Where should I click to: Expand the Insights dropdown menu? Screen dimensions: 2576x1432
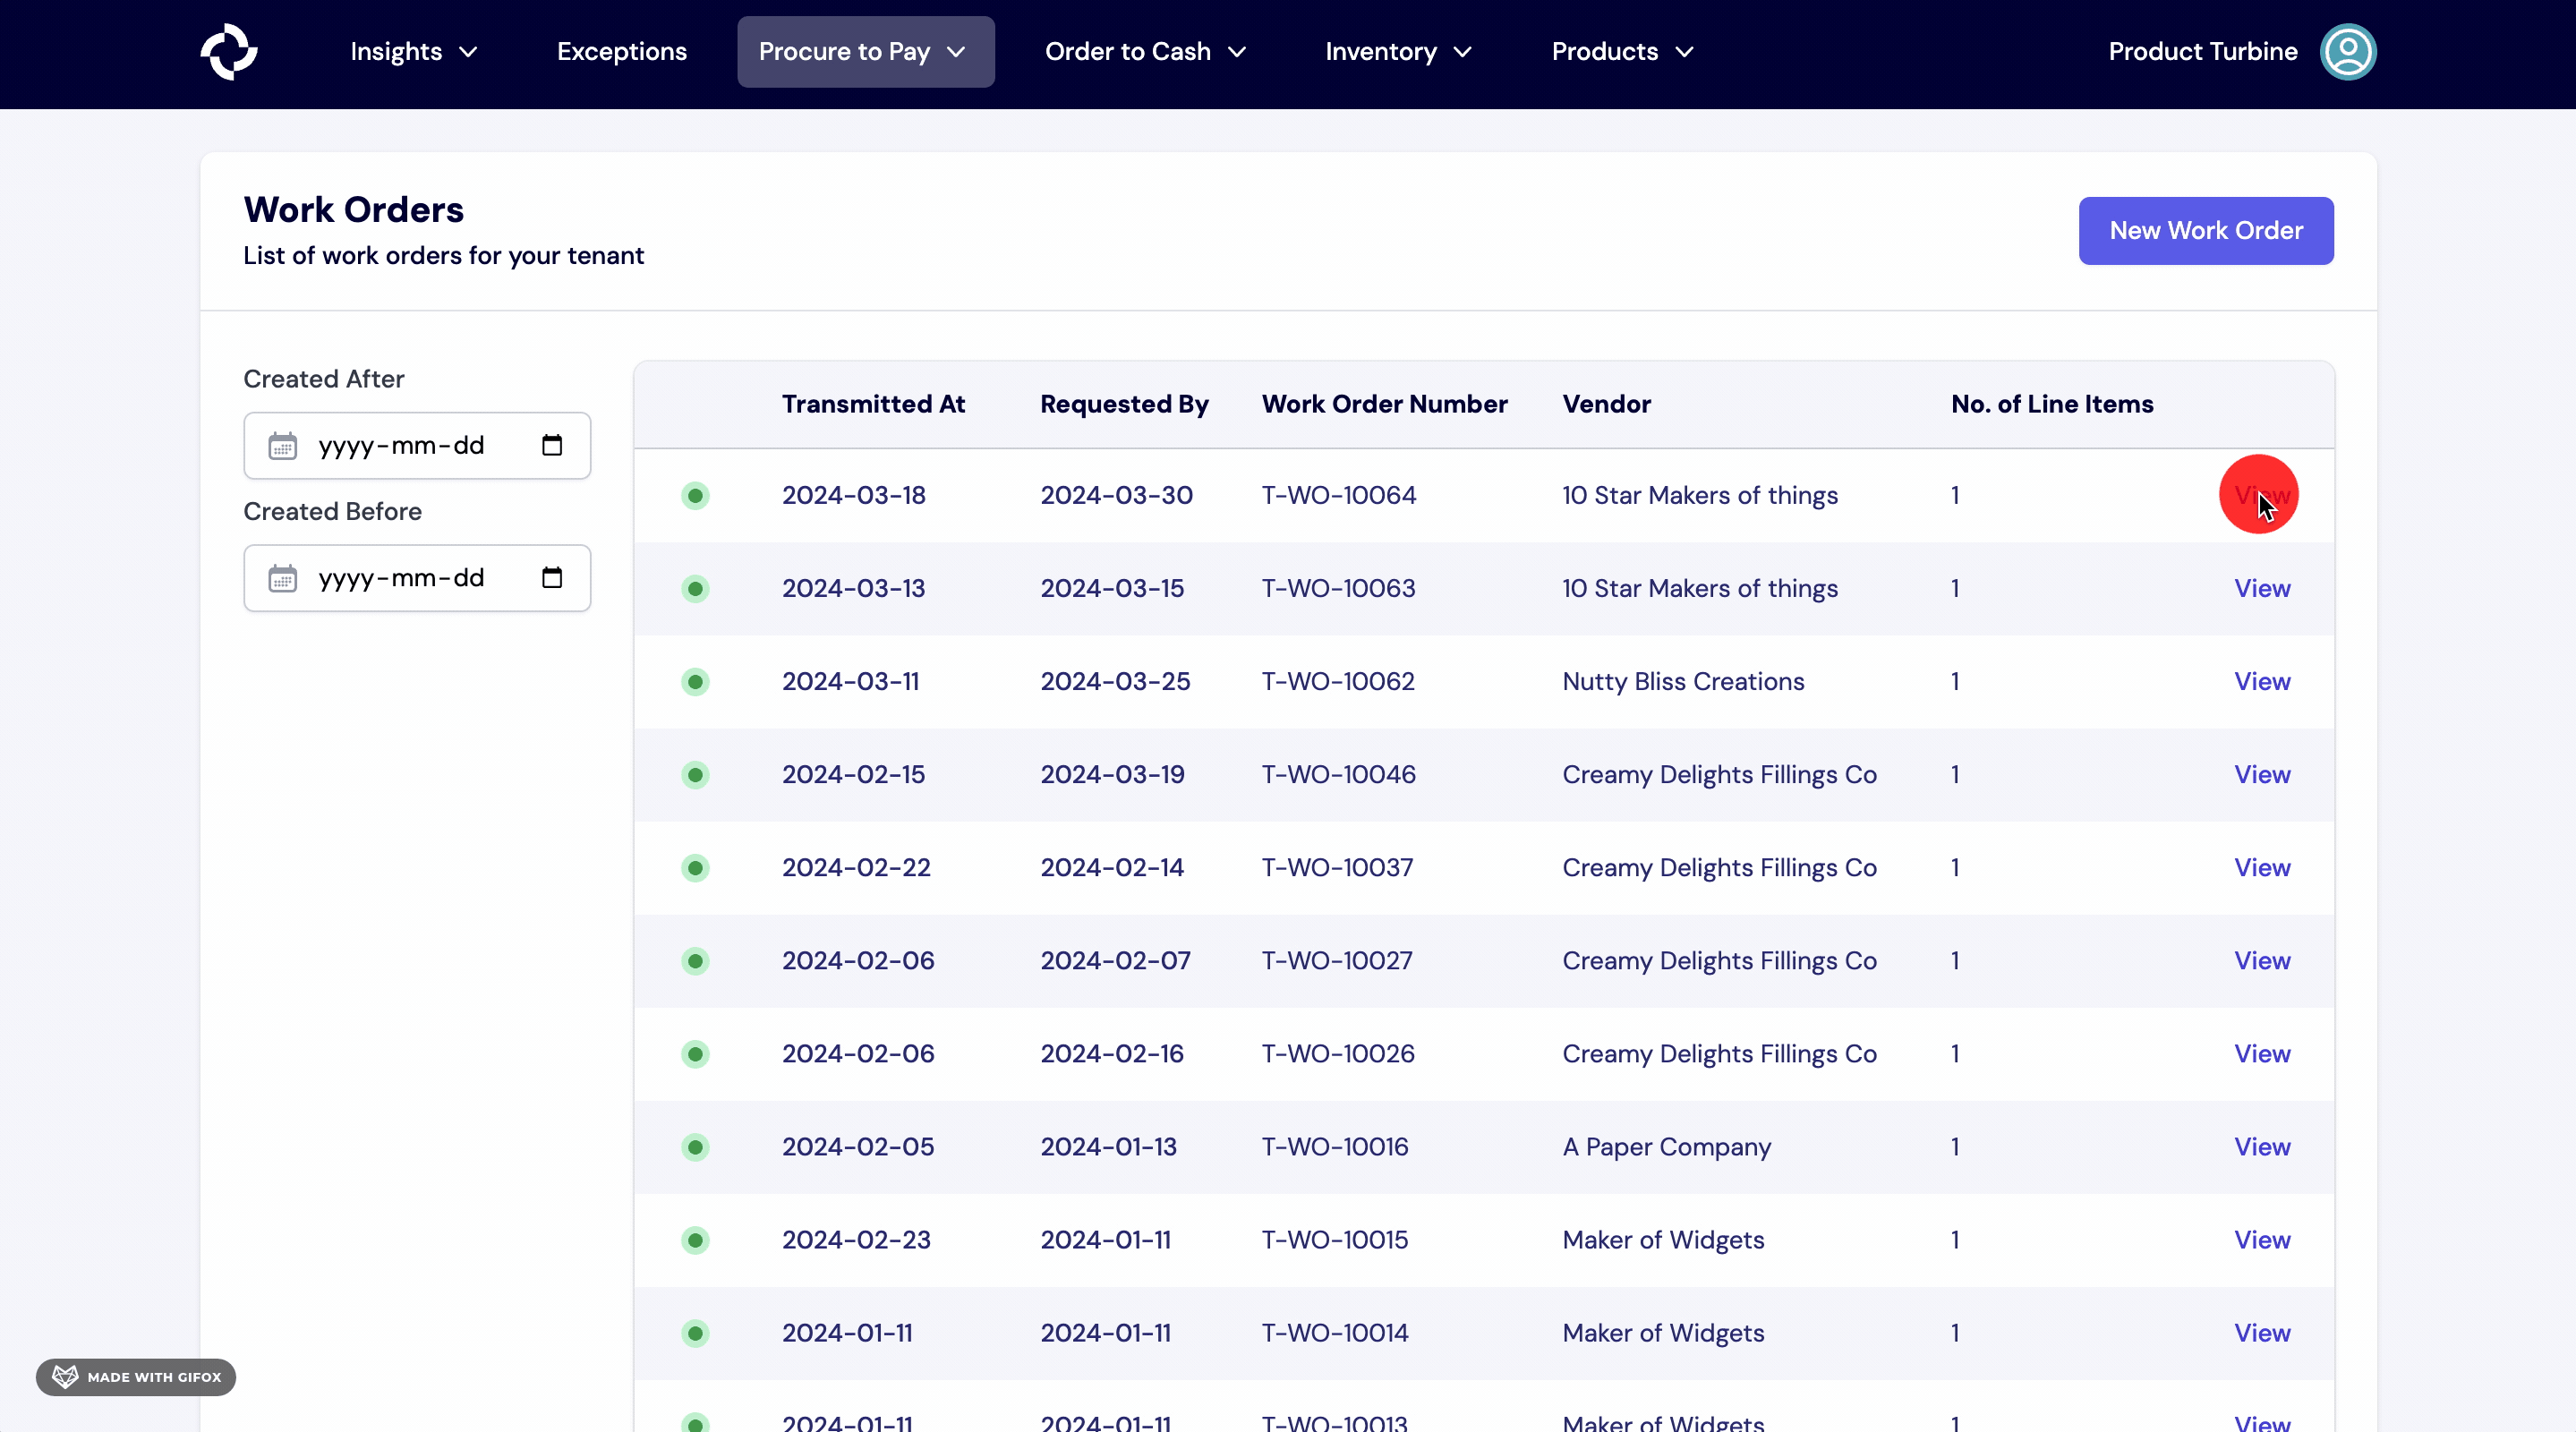point(413,51)
